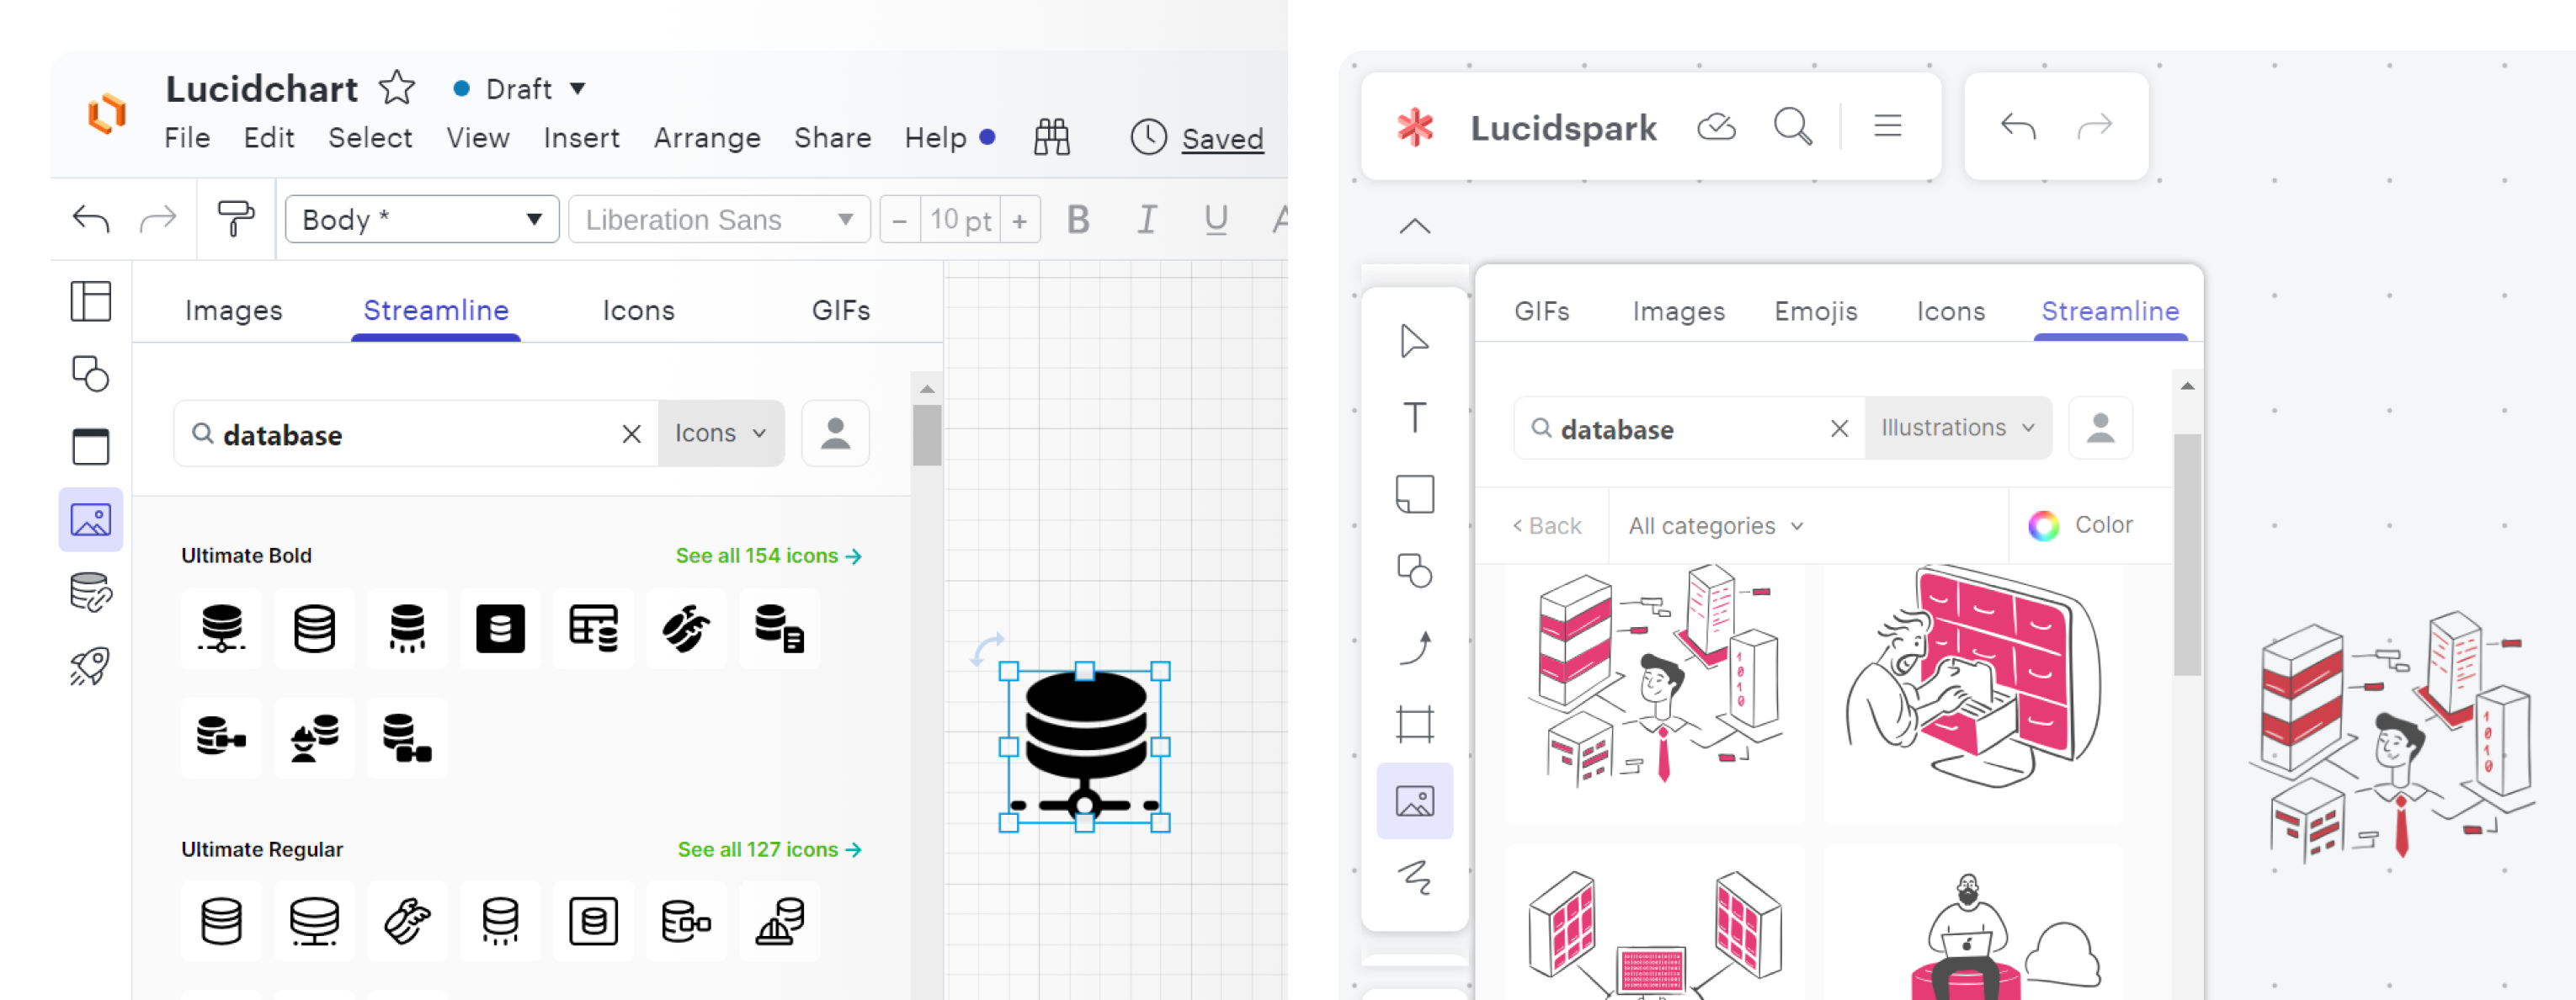Screen dimensions: 2576x1000
Task: Select the freehand draw tool in Lucidspark
Action: (1414, 877)
